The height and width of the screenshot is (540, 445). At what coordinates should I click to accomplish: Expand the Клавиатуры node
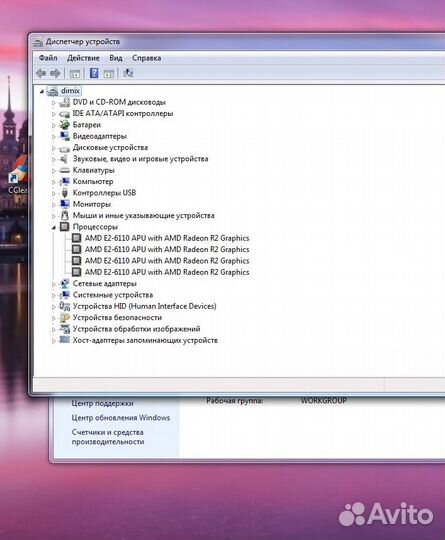[x=53, y=170]
